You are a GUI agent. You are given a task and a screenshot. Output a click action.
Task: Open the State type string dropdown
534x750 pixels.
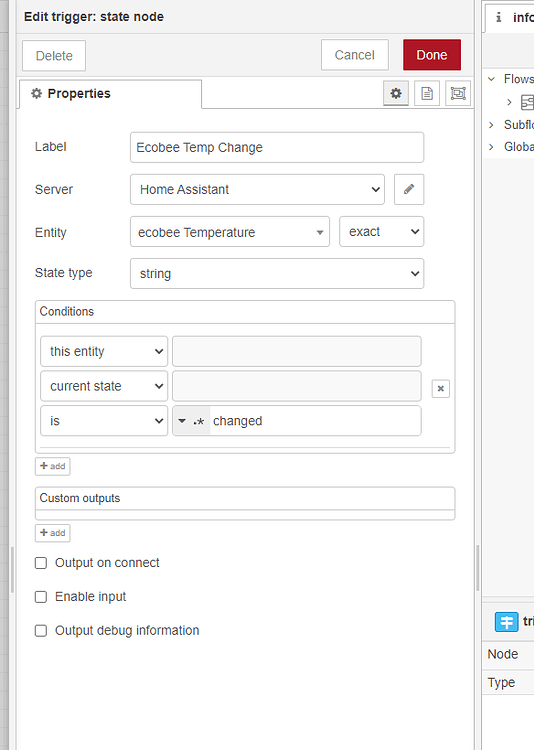point(277,274)
